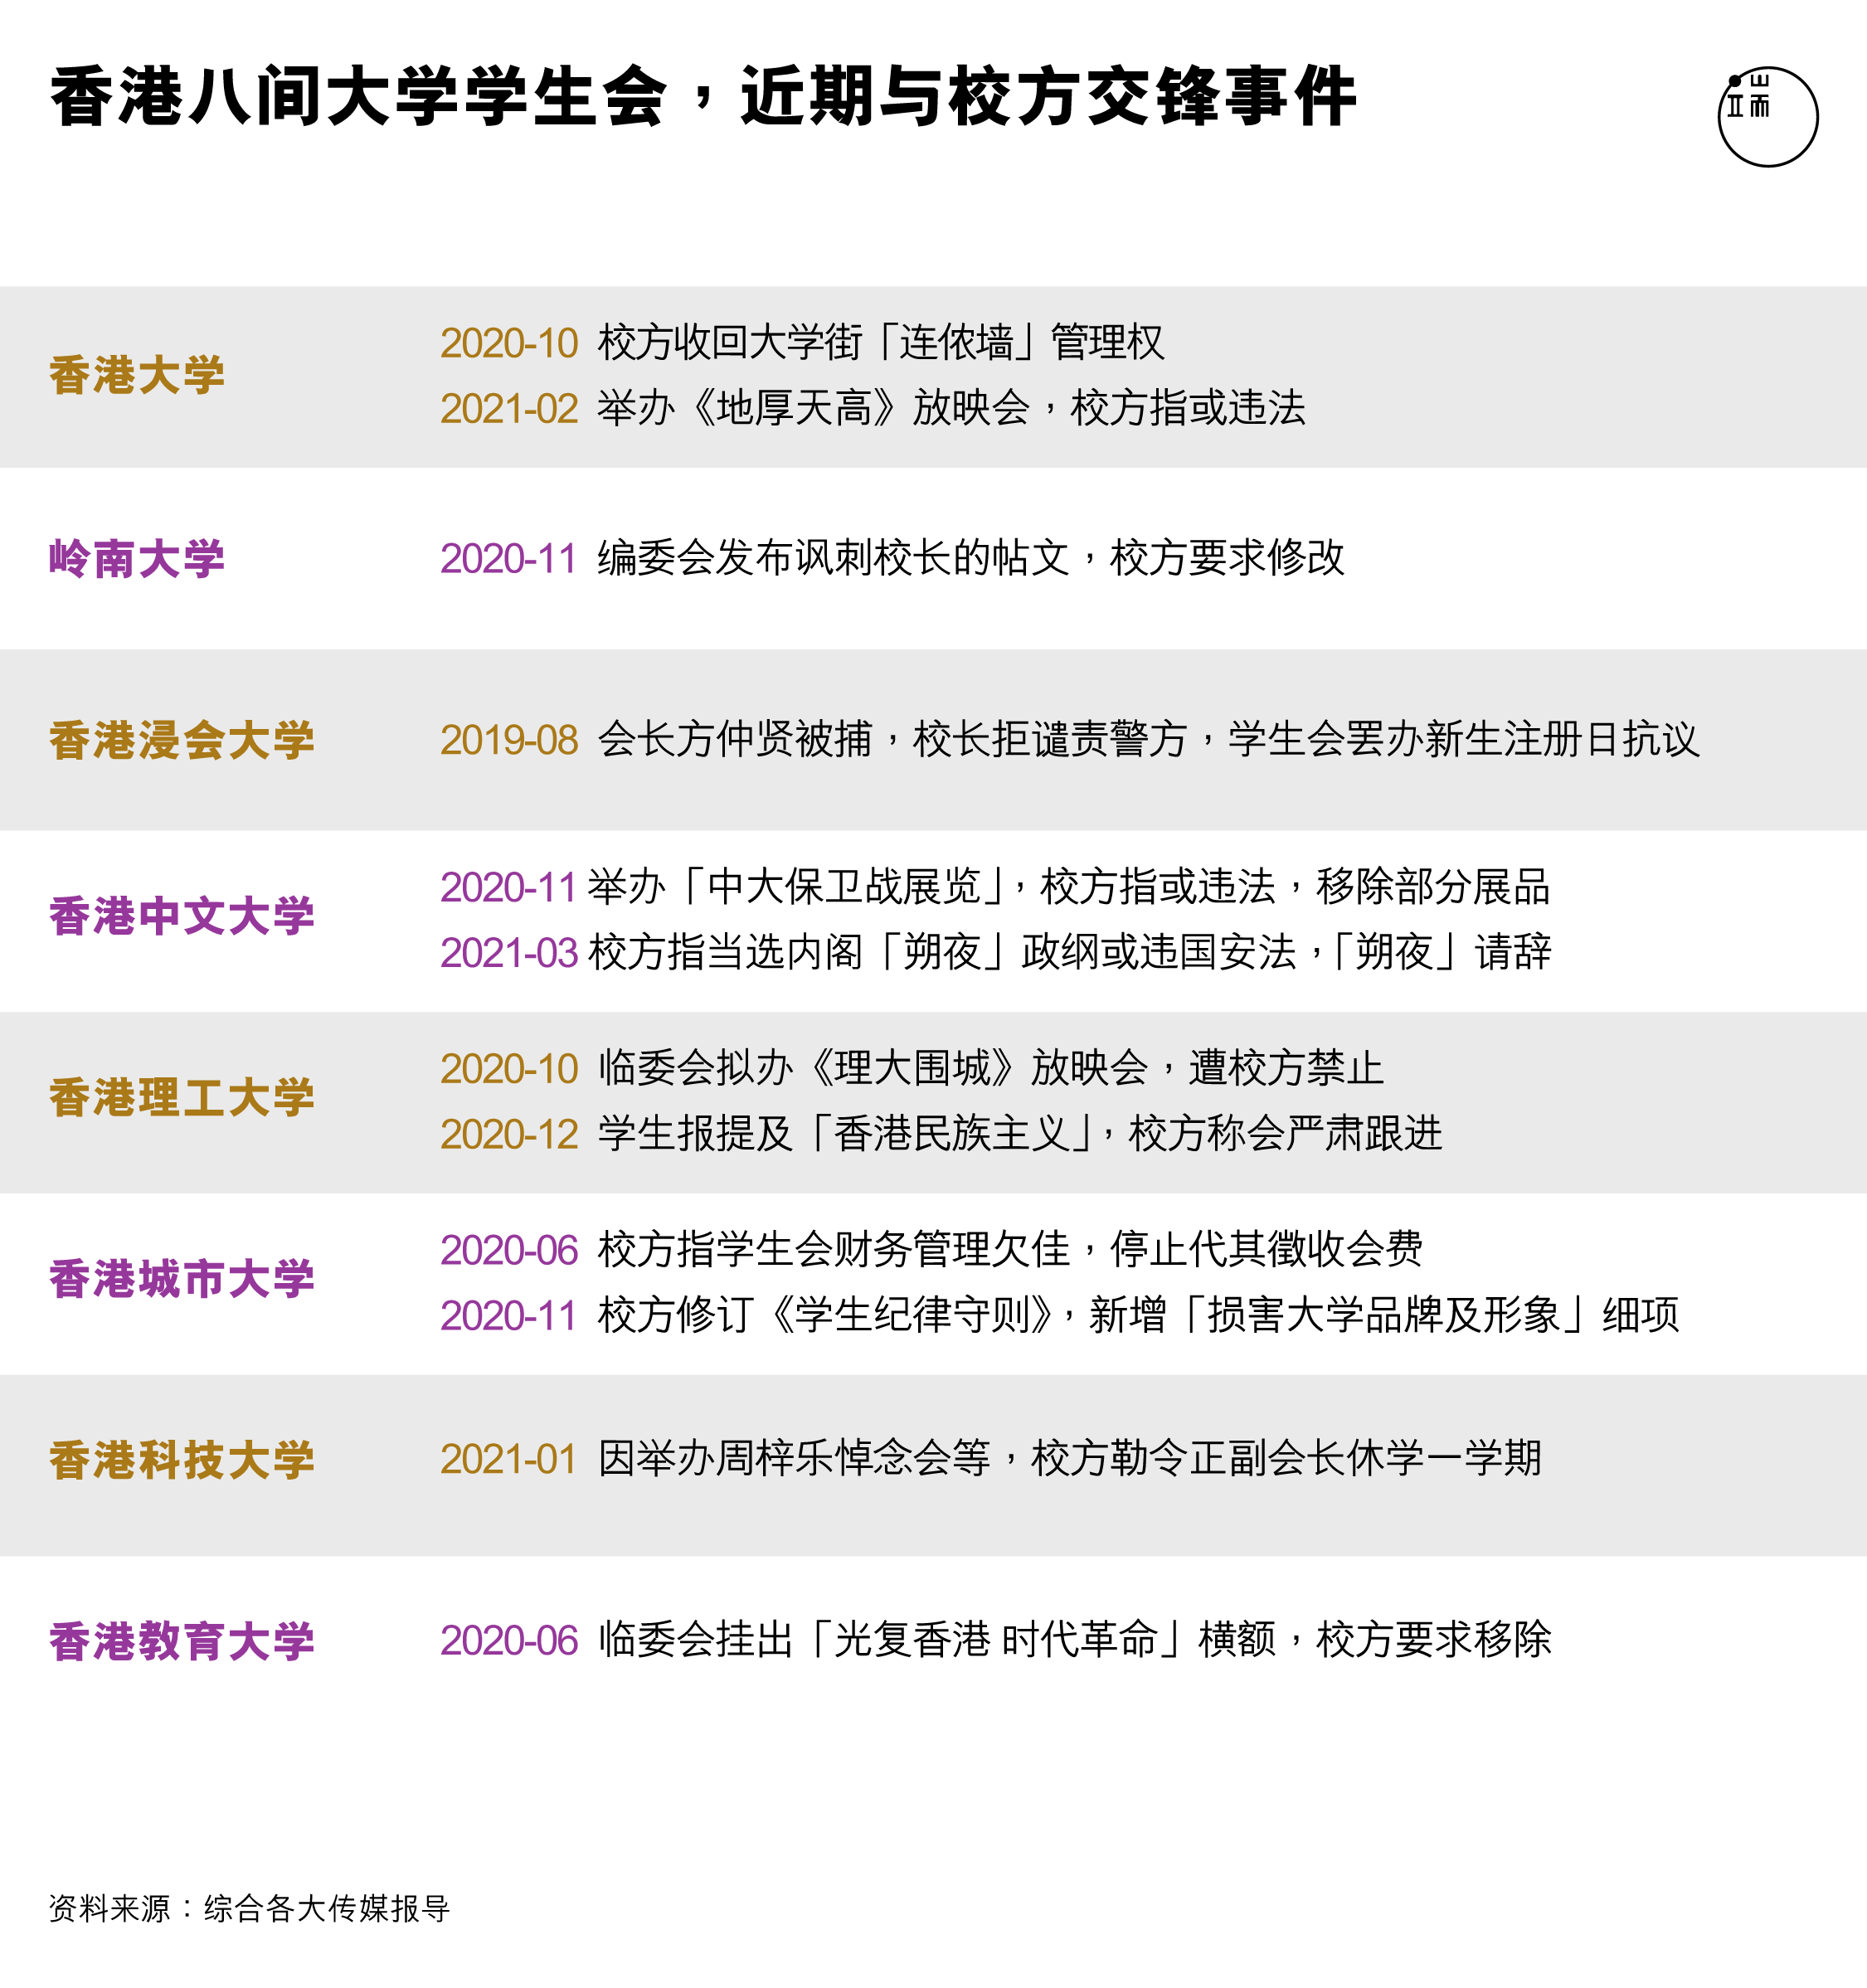This screenshot has width=1867, height=1988.
Task: Click text 校方指学生会财务管理欠佳，停止代其徵收会费
Action: click(1010, 1250)
